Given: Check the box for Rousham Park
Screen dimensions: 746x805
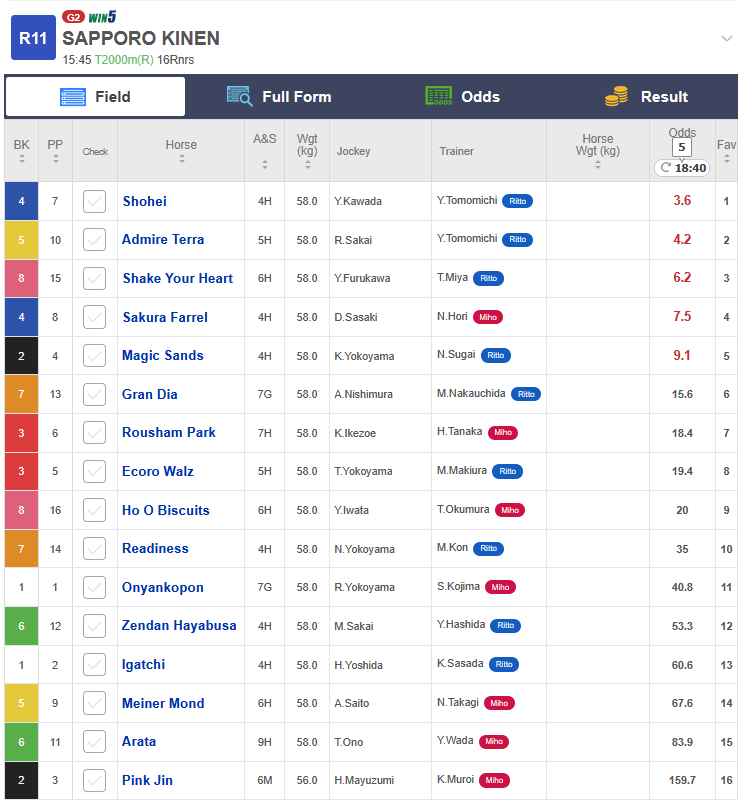Looking at the screenshot, I should 94,433.
